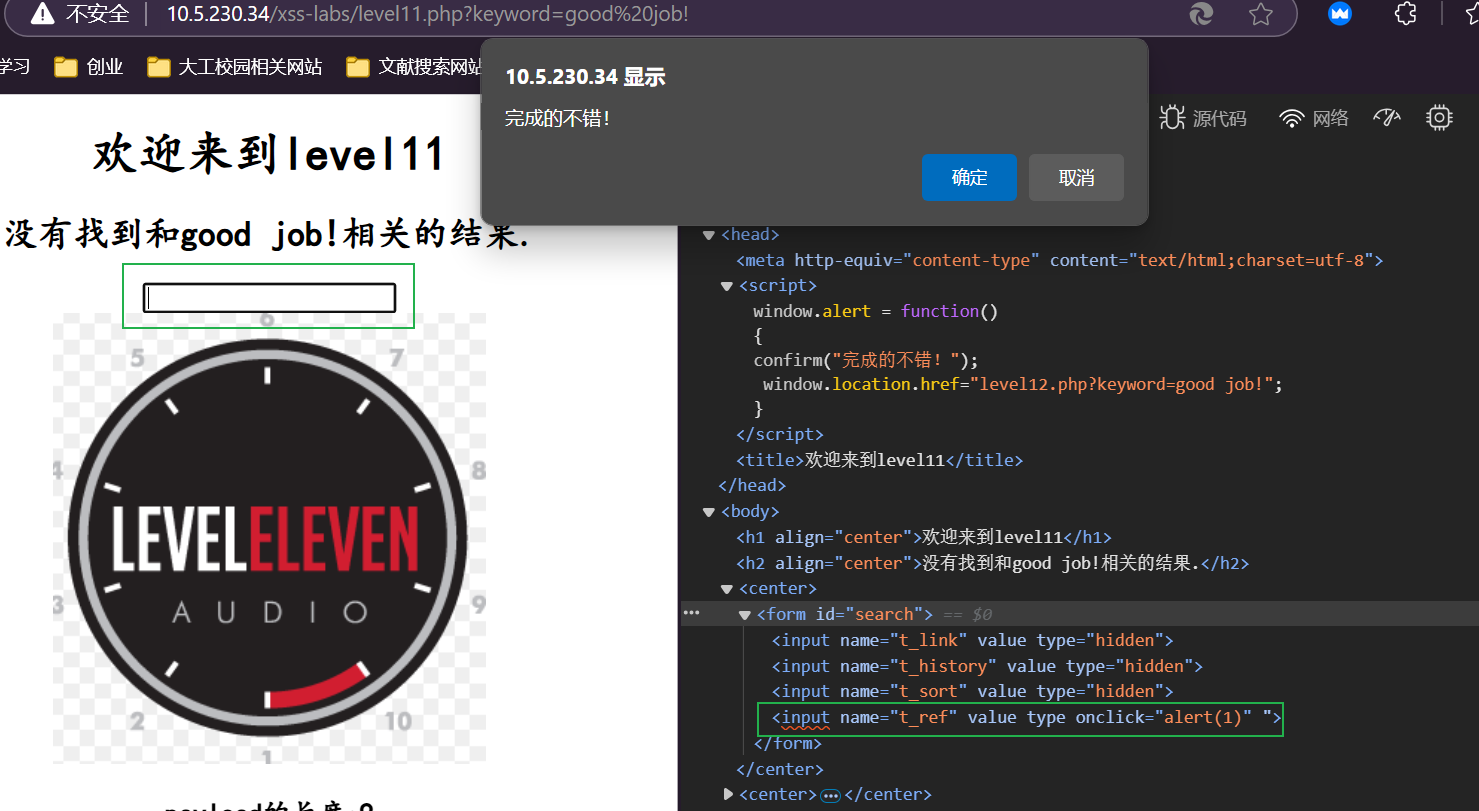Screen dimensions: 1479x811
Task: Click the page heading 欢迎来到level11
Action: coord(269,155)
